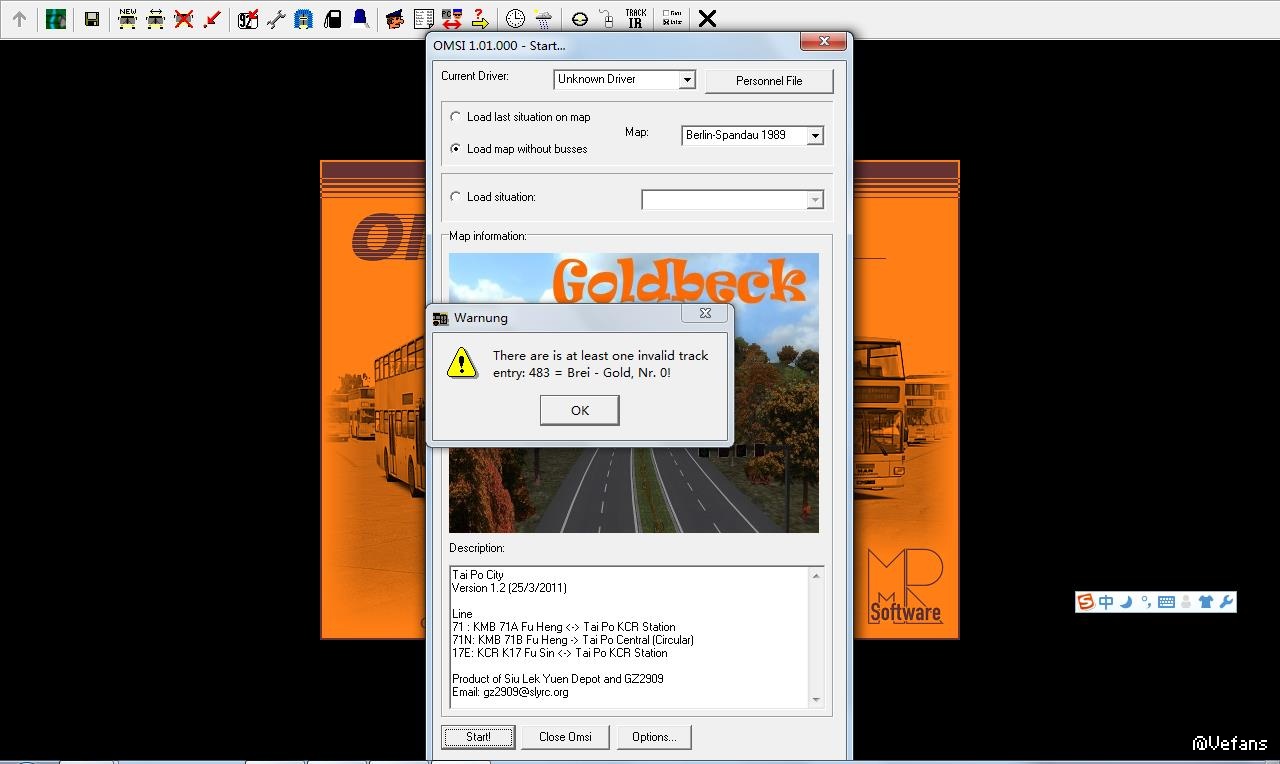Click the driver face toolbar icon
This screenshot has width=1280, height=764.
pos(395,19)
